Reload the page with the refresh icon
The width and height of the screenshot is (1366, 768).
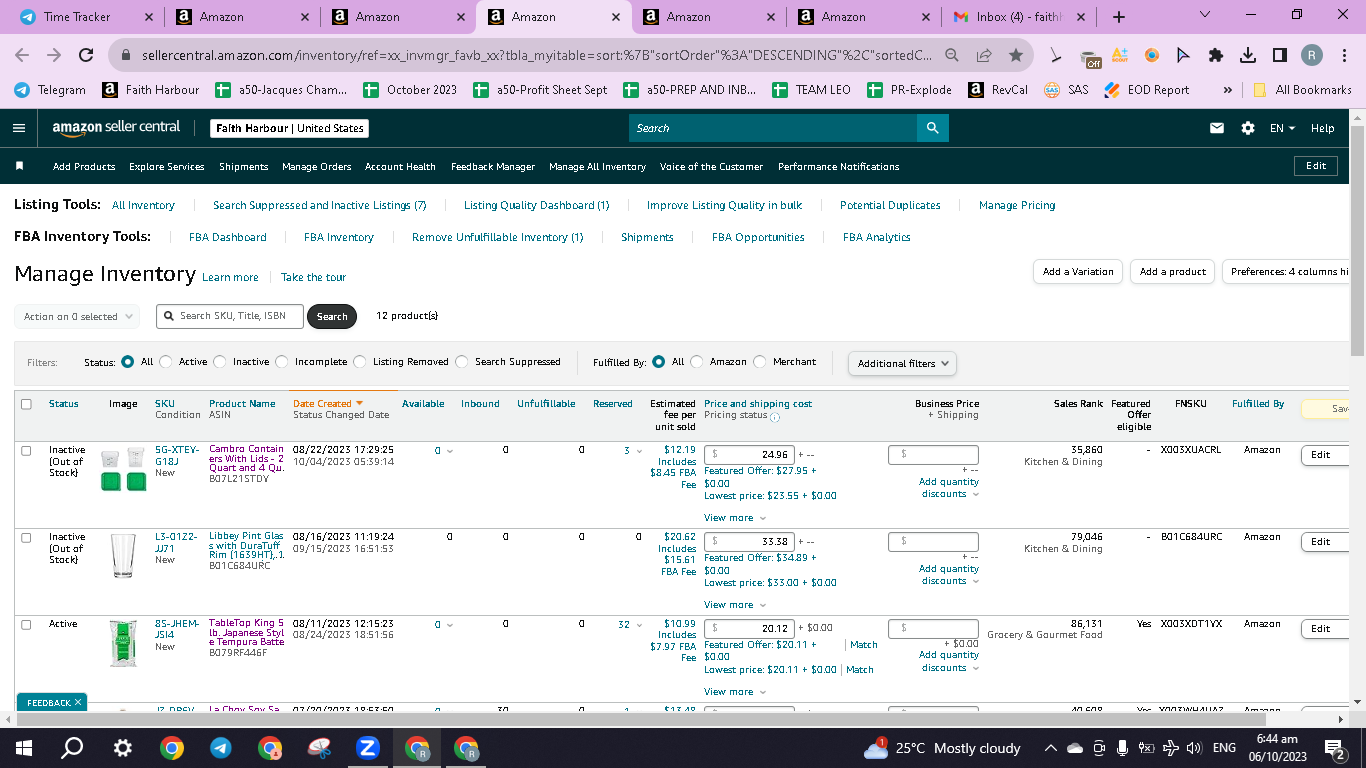point(86,55)
